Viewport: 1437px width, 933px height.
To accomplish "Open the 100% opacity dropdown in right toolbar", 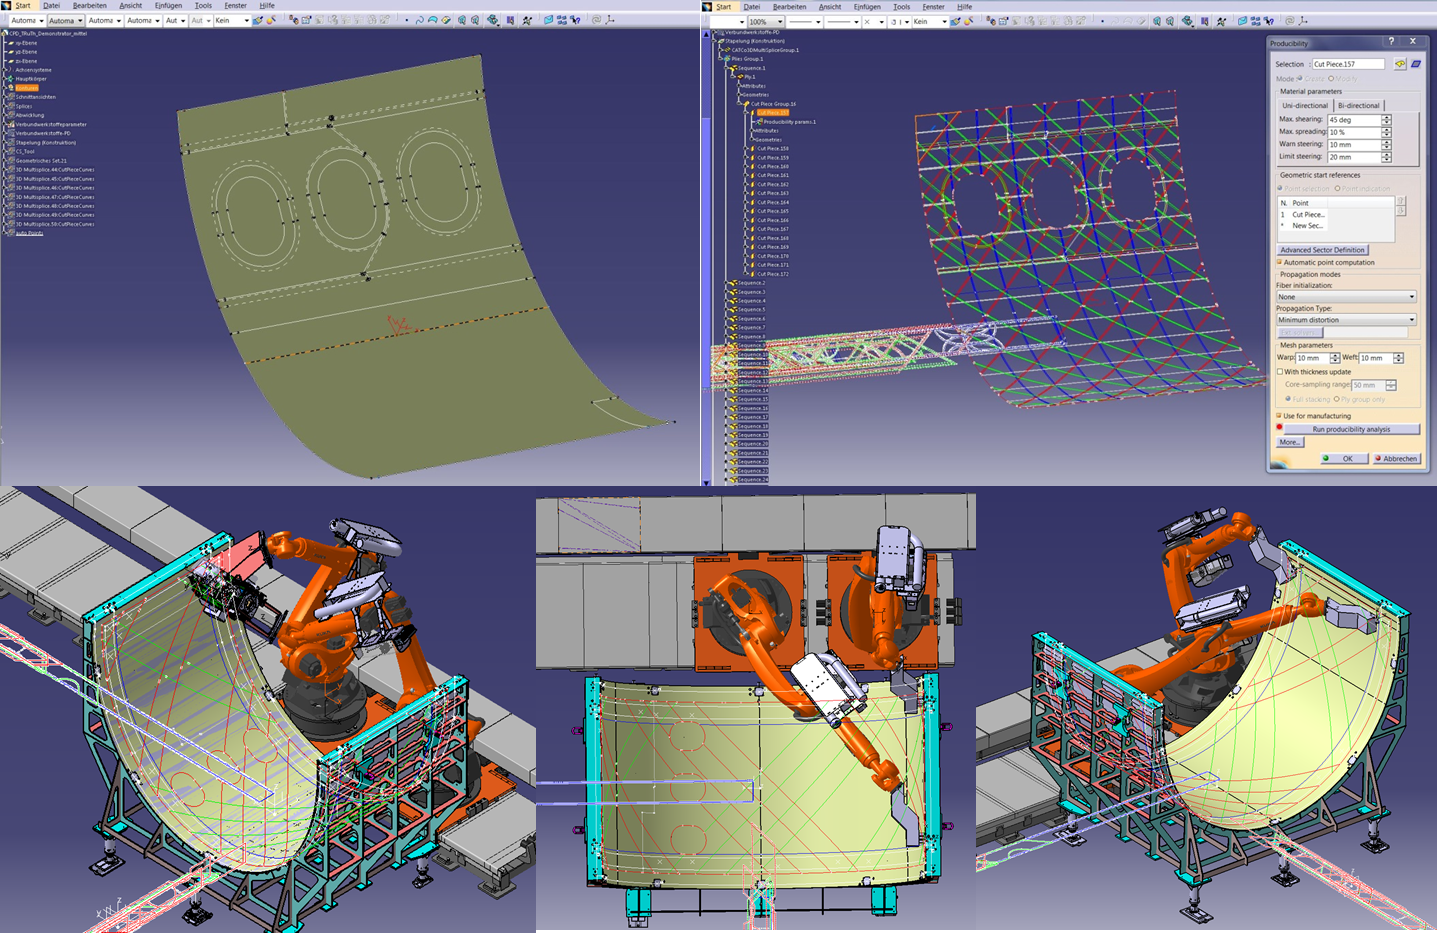I will 780,21.
